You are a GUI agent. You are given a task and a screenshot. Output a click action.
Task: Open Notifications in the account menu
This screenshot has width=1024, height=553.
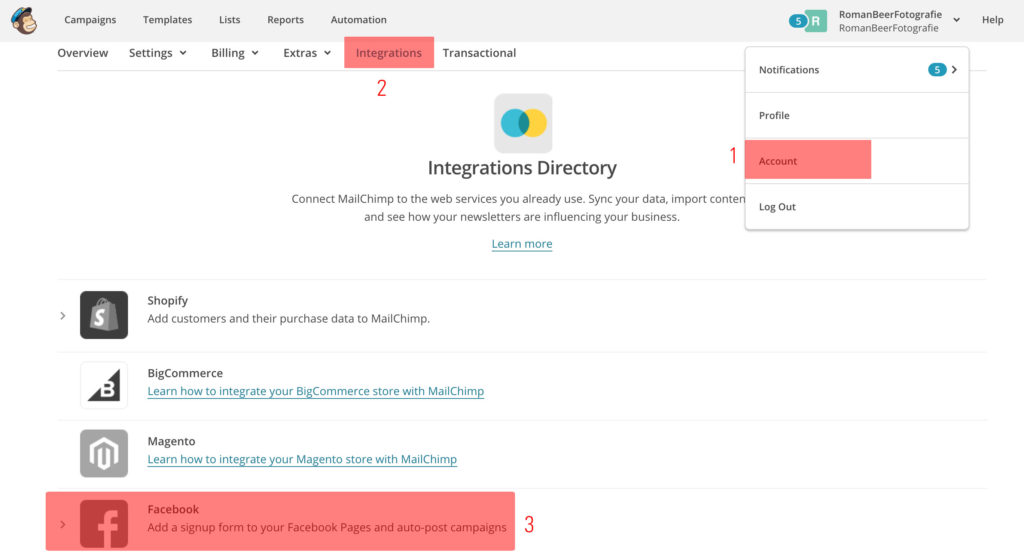tap(856, 70)
